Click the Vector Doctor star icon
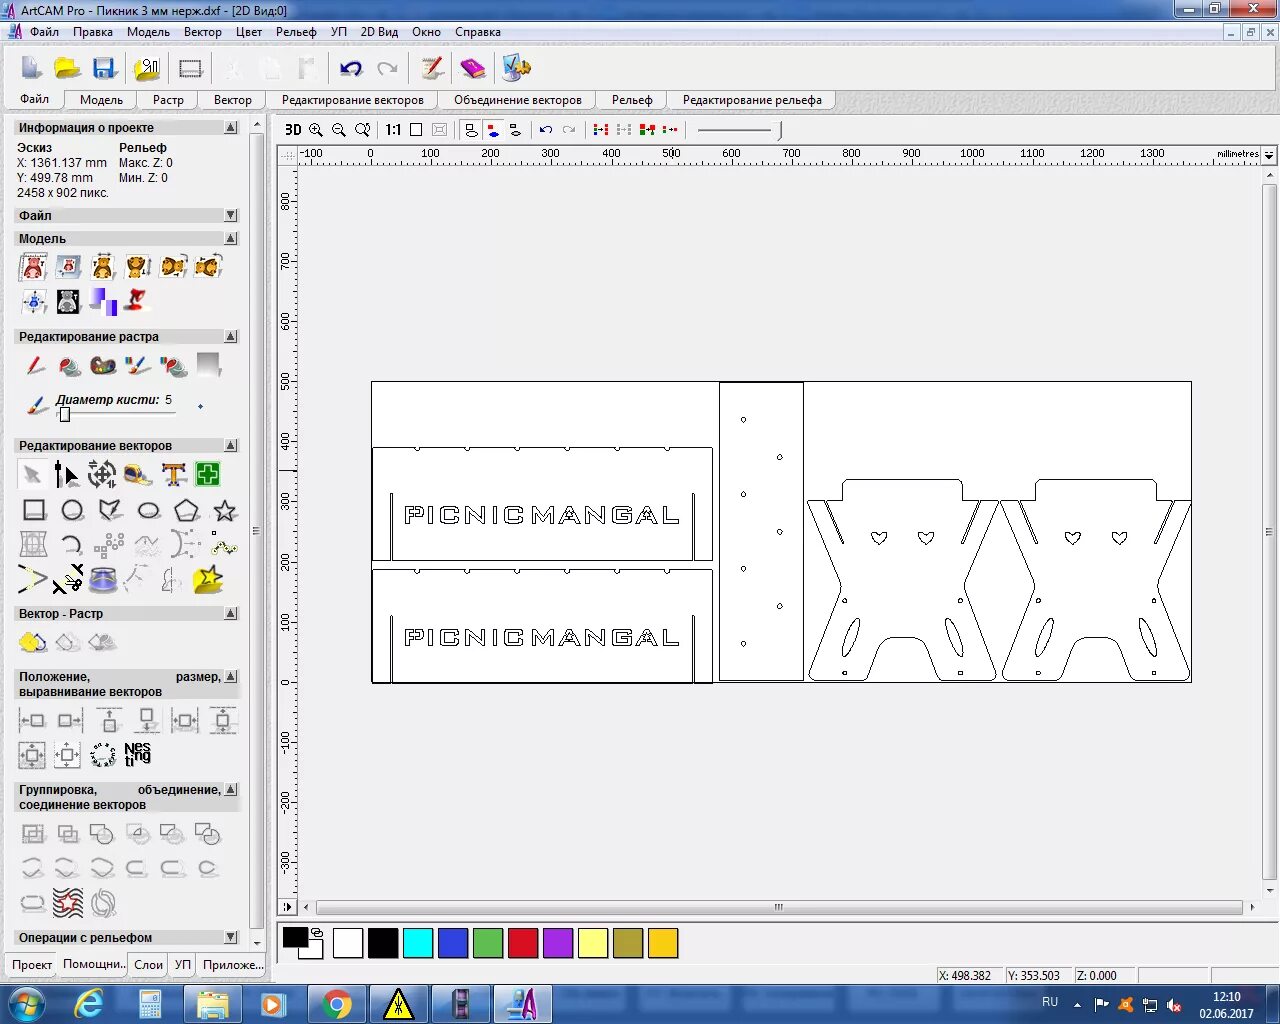The image size is (1280, 1024). (208, 580)
